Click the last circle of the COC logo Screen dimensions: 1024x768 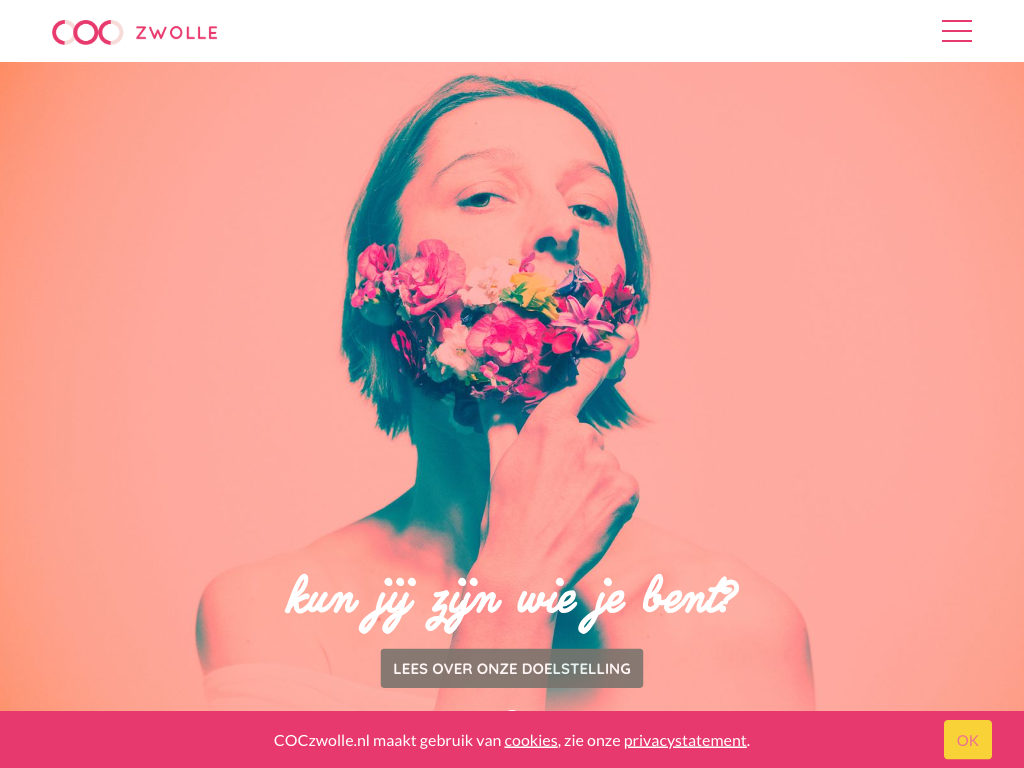[x=112, y=32]
